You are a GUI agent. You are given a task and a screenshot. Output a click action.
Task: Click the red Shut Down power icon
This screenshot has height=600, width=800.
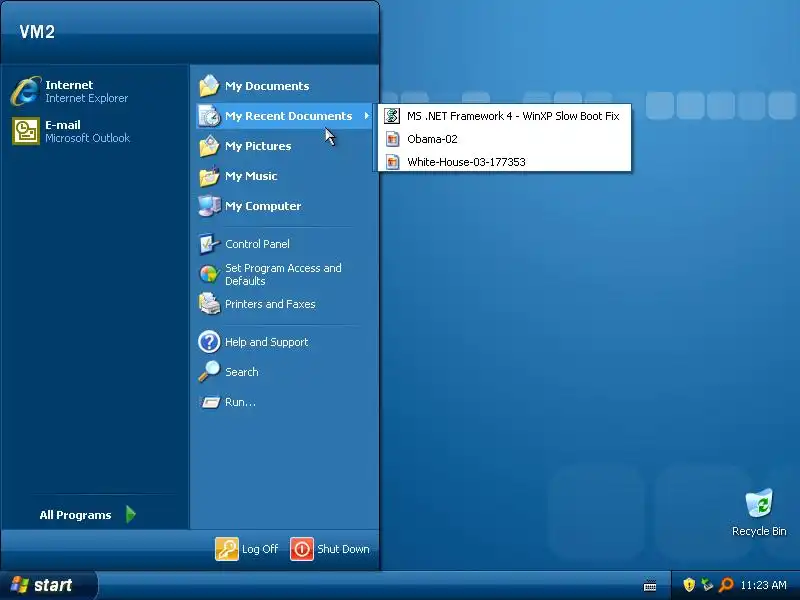302,549
